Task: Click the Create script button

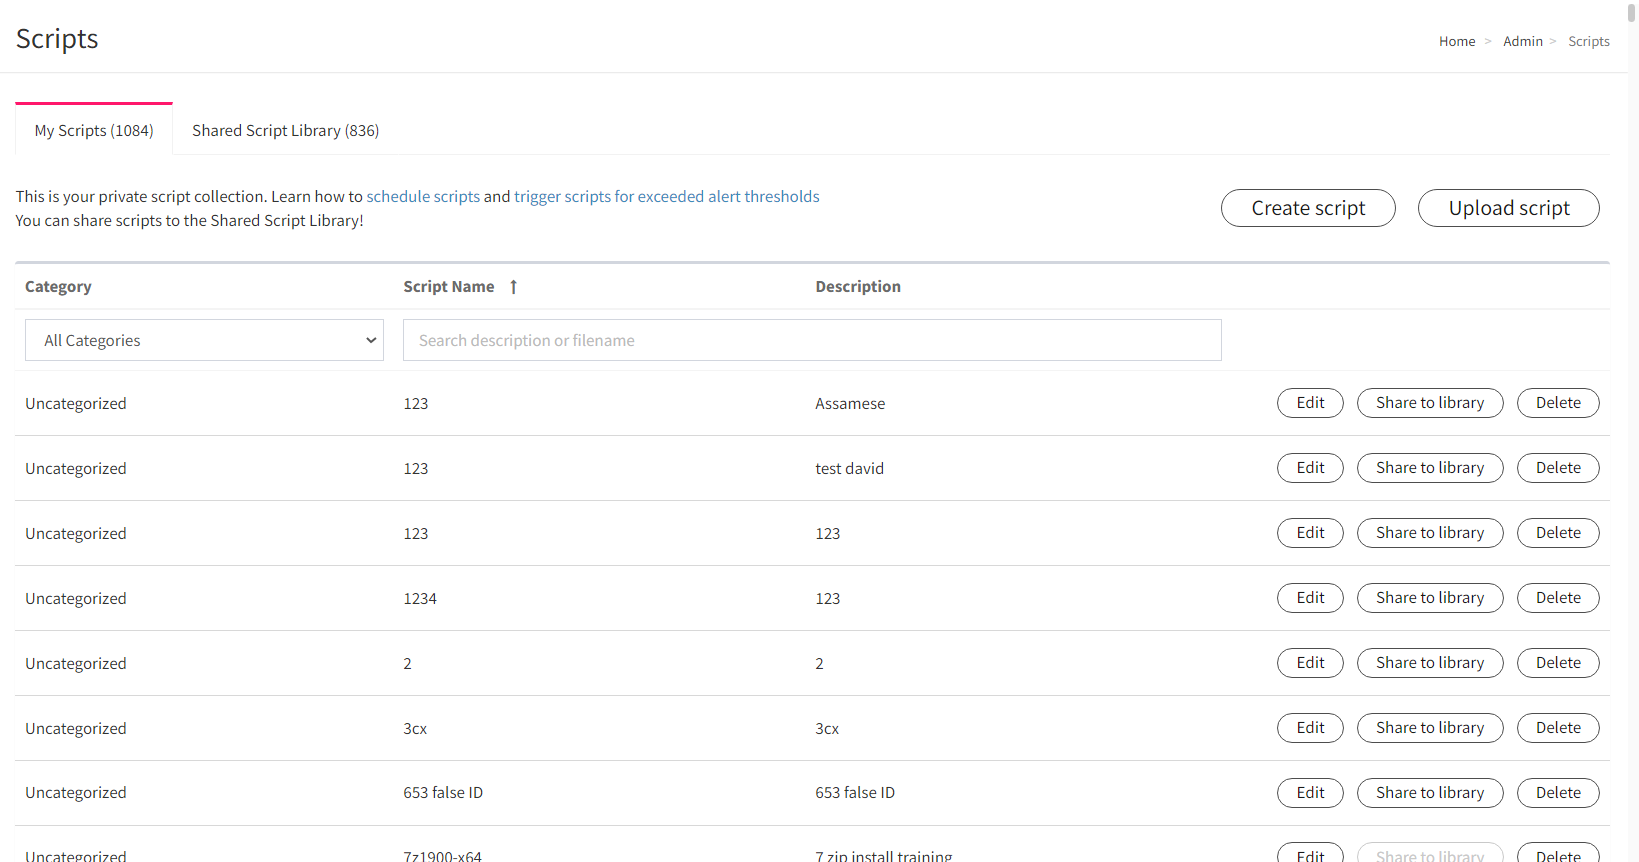Action: 1308,208
